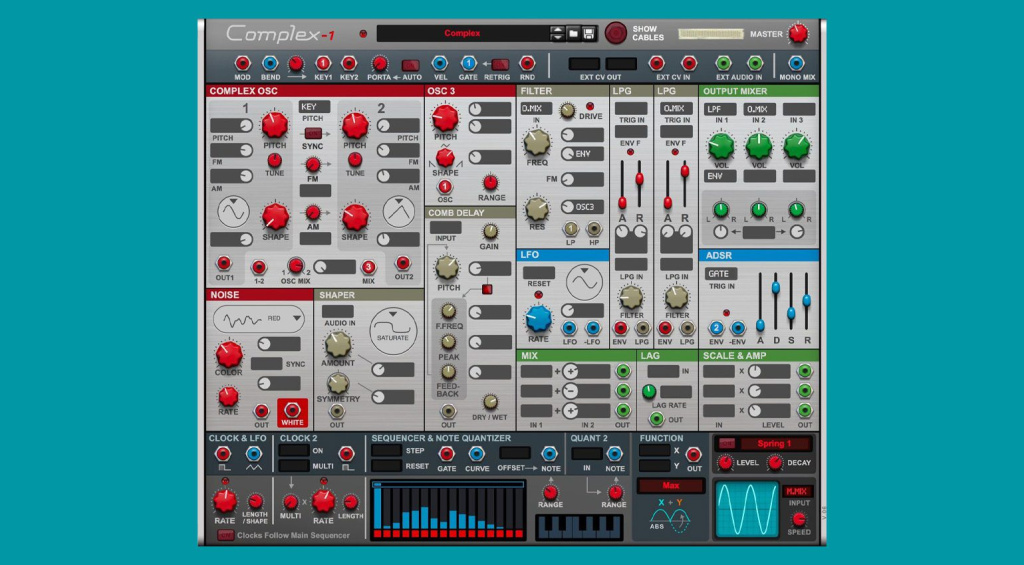Click the Shaper AMOUNT knob
The width and height of the screenshot is (1024, 565).
click(338, 344)
